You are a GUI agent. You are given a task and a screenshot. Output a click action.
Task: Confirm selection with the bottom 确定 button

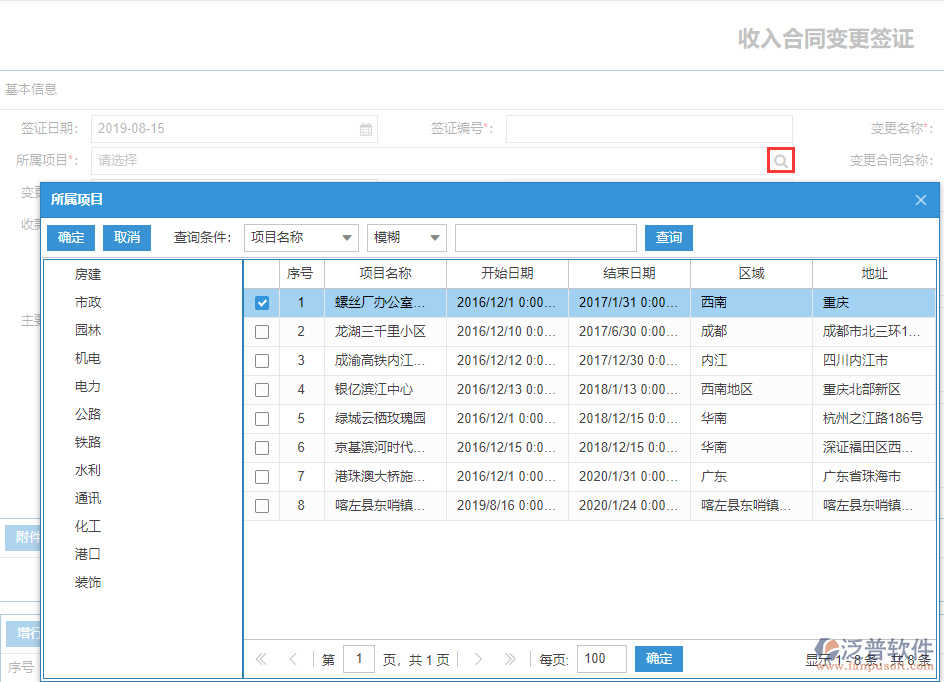[657, 658]
